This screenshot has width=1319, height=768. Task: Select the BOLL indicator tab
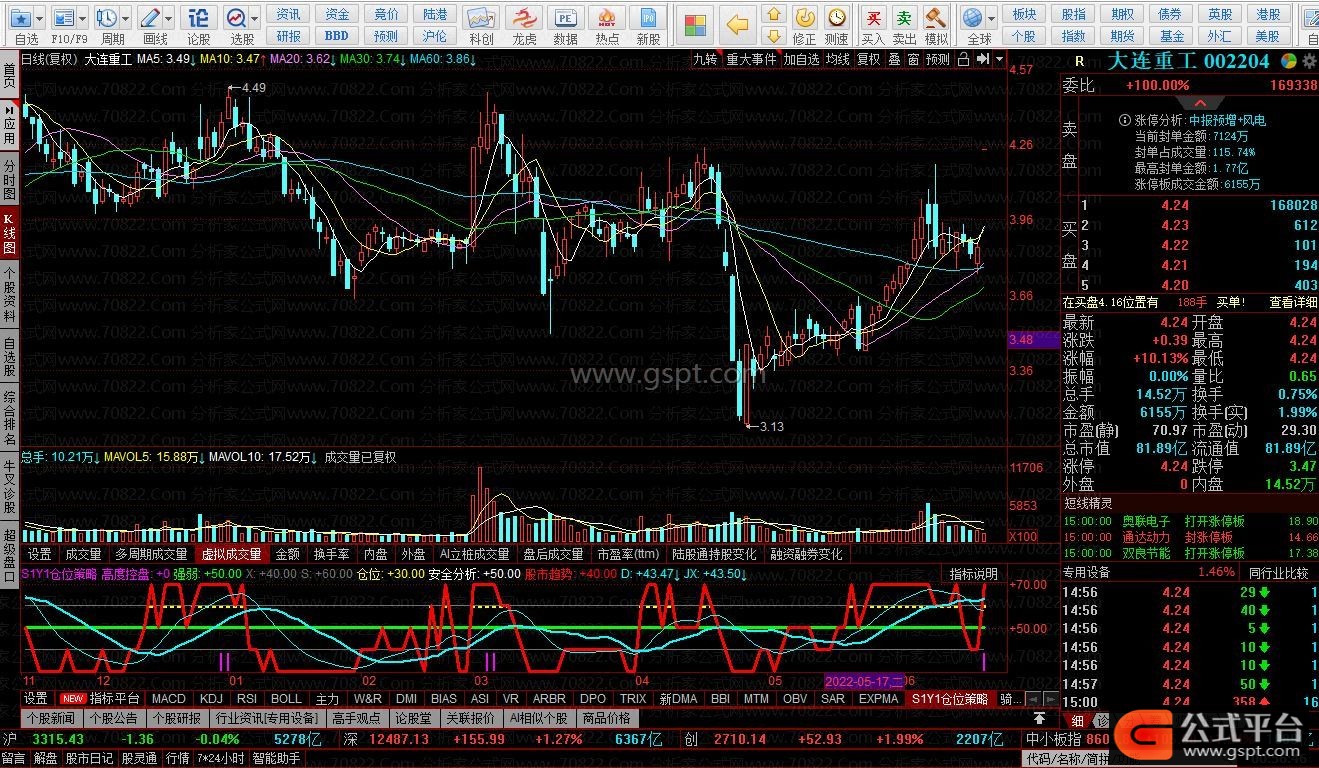click(x=286, y=698)
